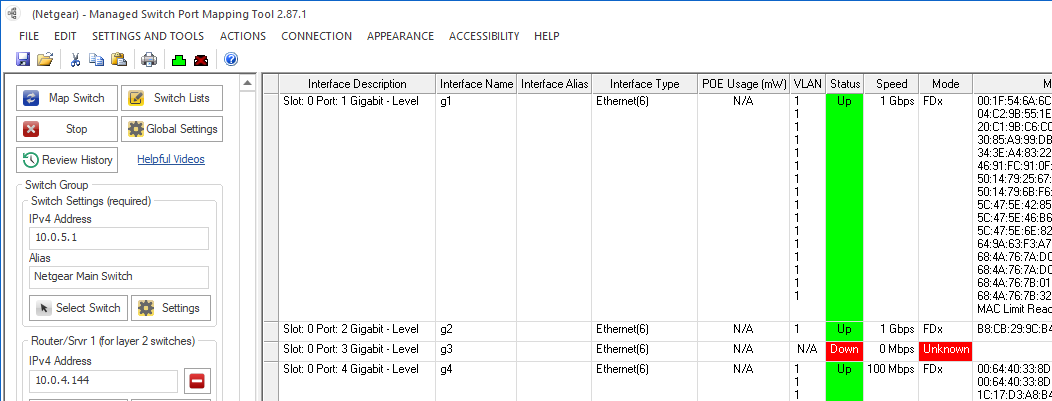Click the Ethernet(6) type cell in g2 row

tap(645, 331)
